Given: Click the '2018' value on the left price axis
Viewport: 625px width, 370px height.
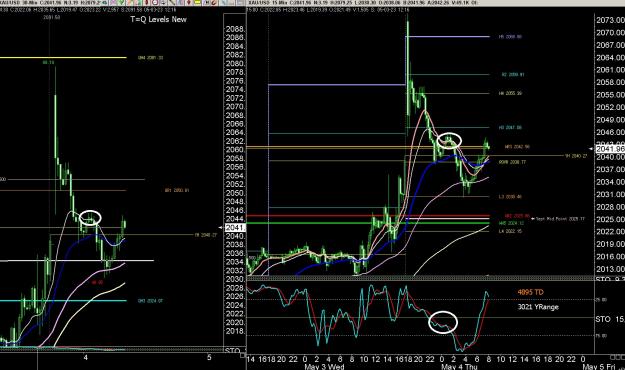Looking at the screenshot, I should [235, 331].
